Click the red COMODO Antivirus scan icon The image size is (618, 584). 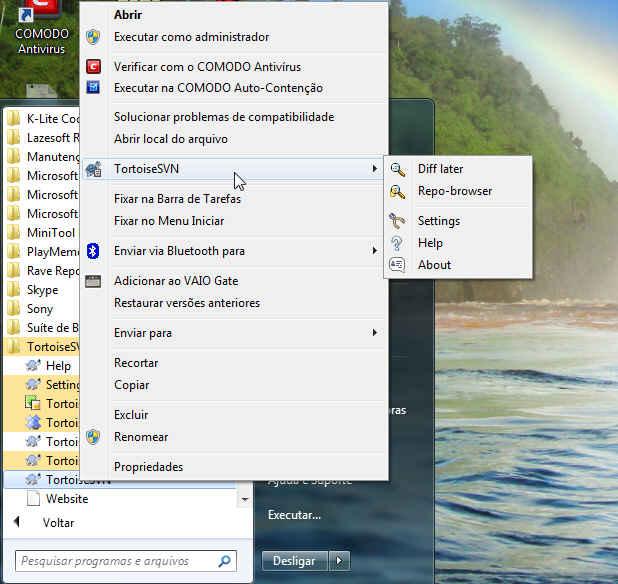click(x=93, y=67)
